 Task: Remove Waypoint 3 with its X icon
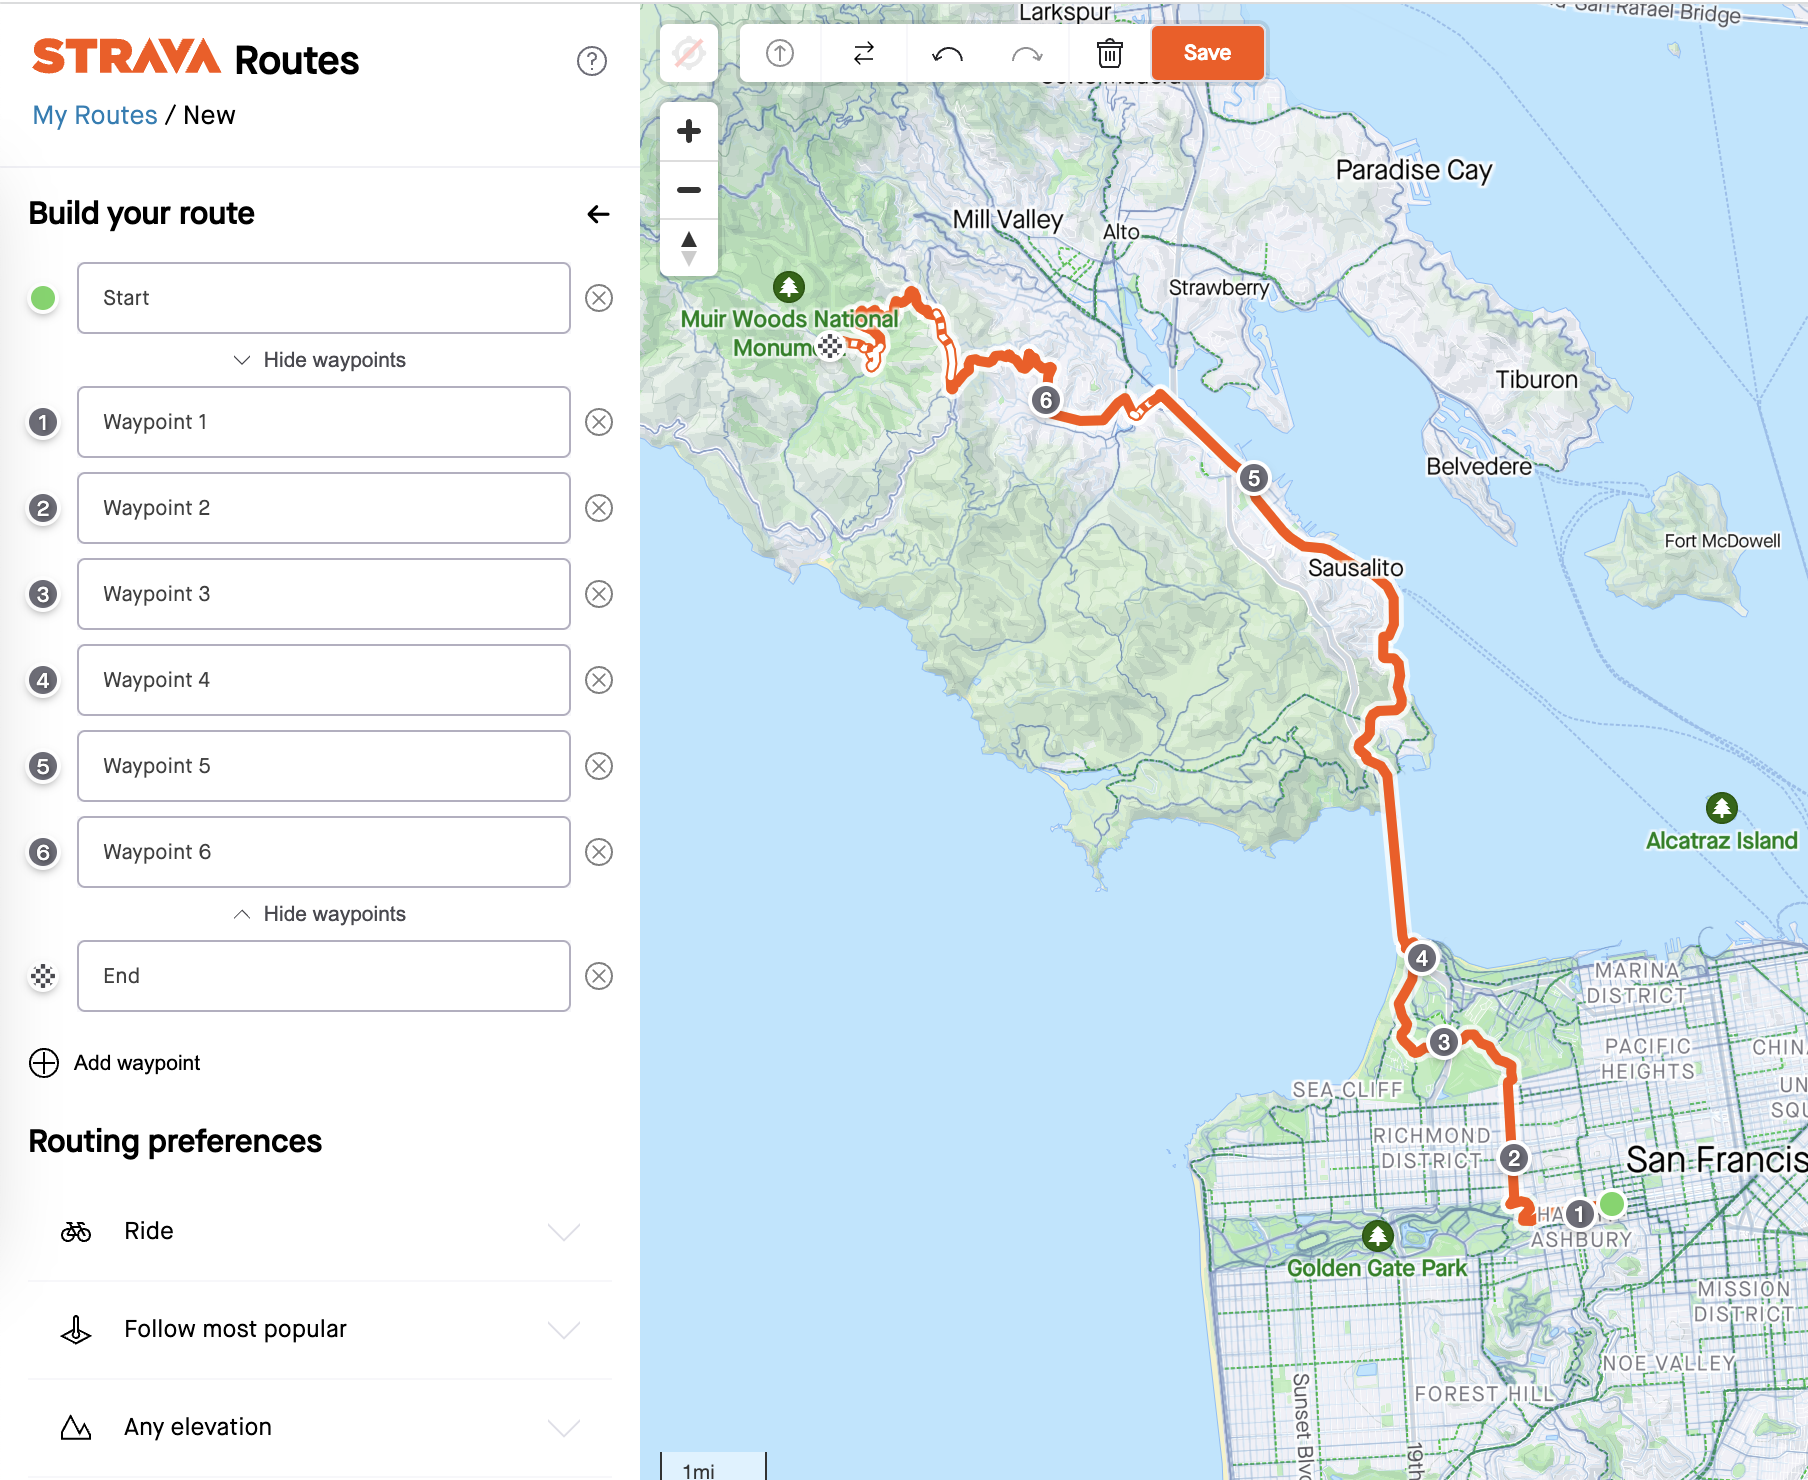pyautogui.click(x=599, y=593)
